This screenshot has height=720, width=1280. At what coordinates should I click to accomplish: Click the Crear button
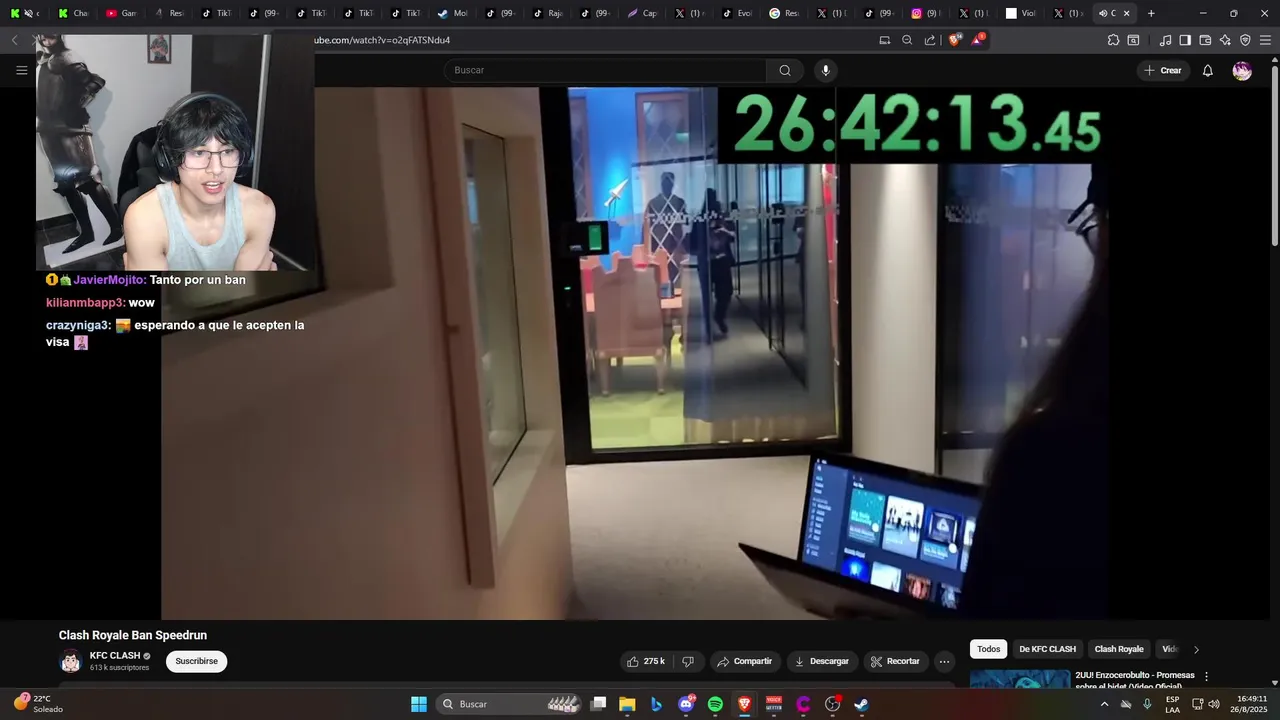[1163, 70]
